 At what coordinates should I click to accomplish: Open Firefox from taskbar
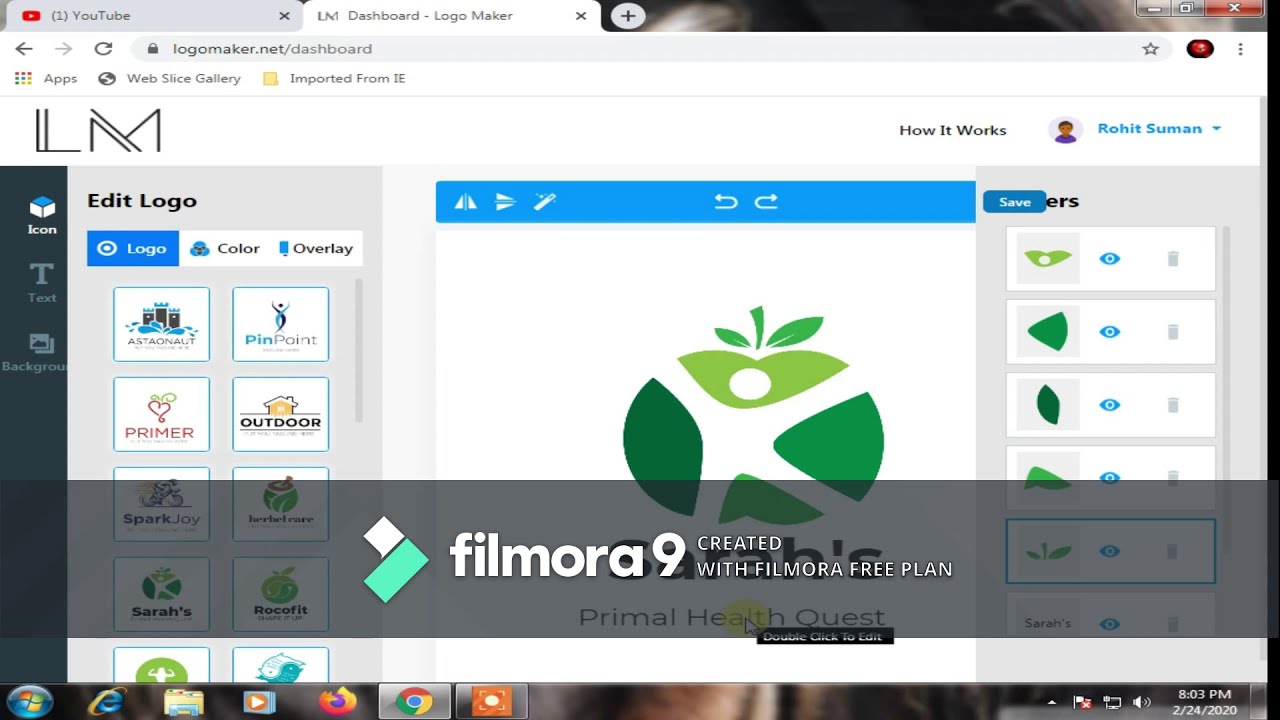tap(338, 702)
